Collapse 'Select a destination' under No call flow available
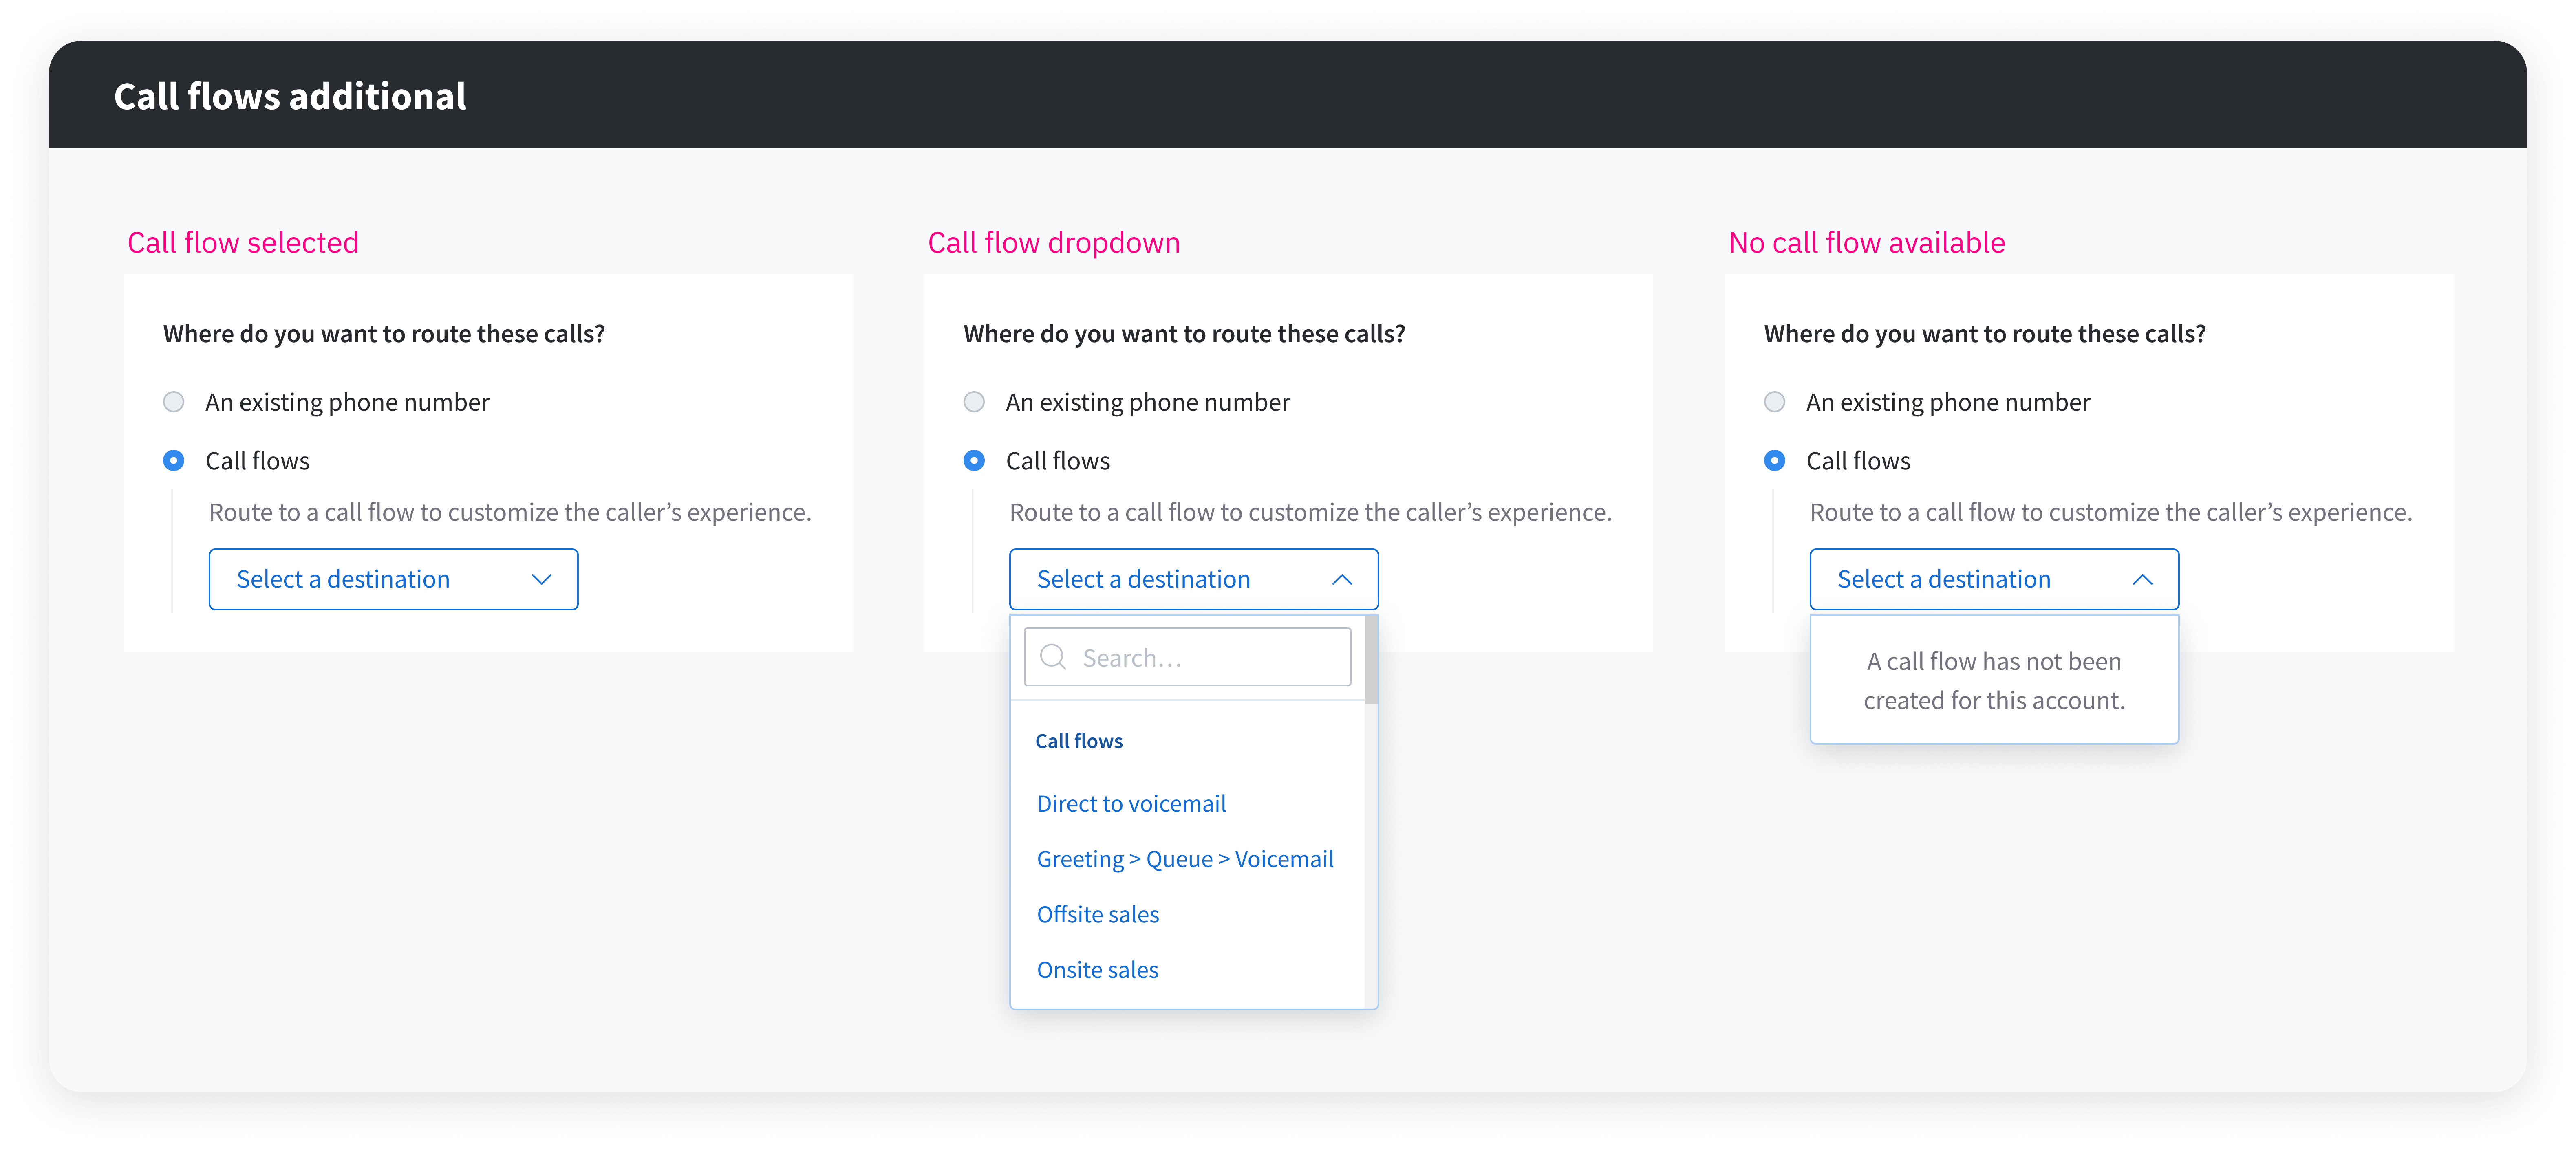Screen dimensions: 2576x1149 pos(1943,579)
